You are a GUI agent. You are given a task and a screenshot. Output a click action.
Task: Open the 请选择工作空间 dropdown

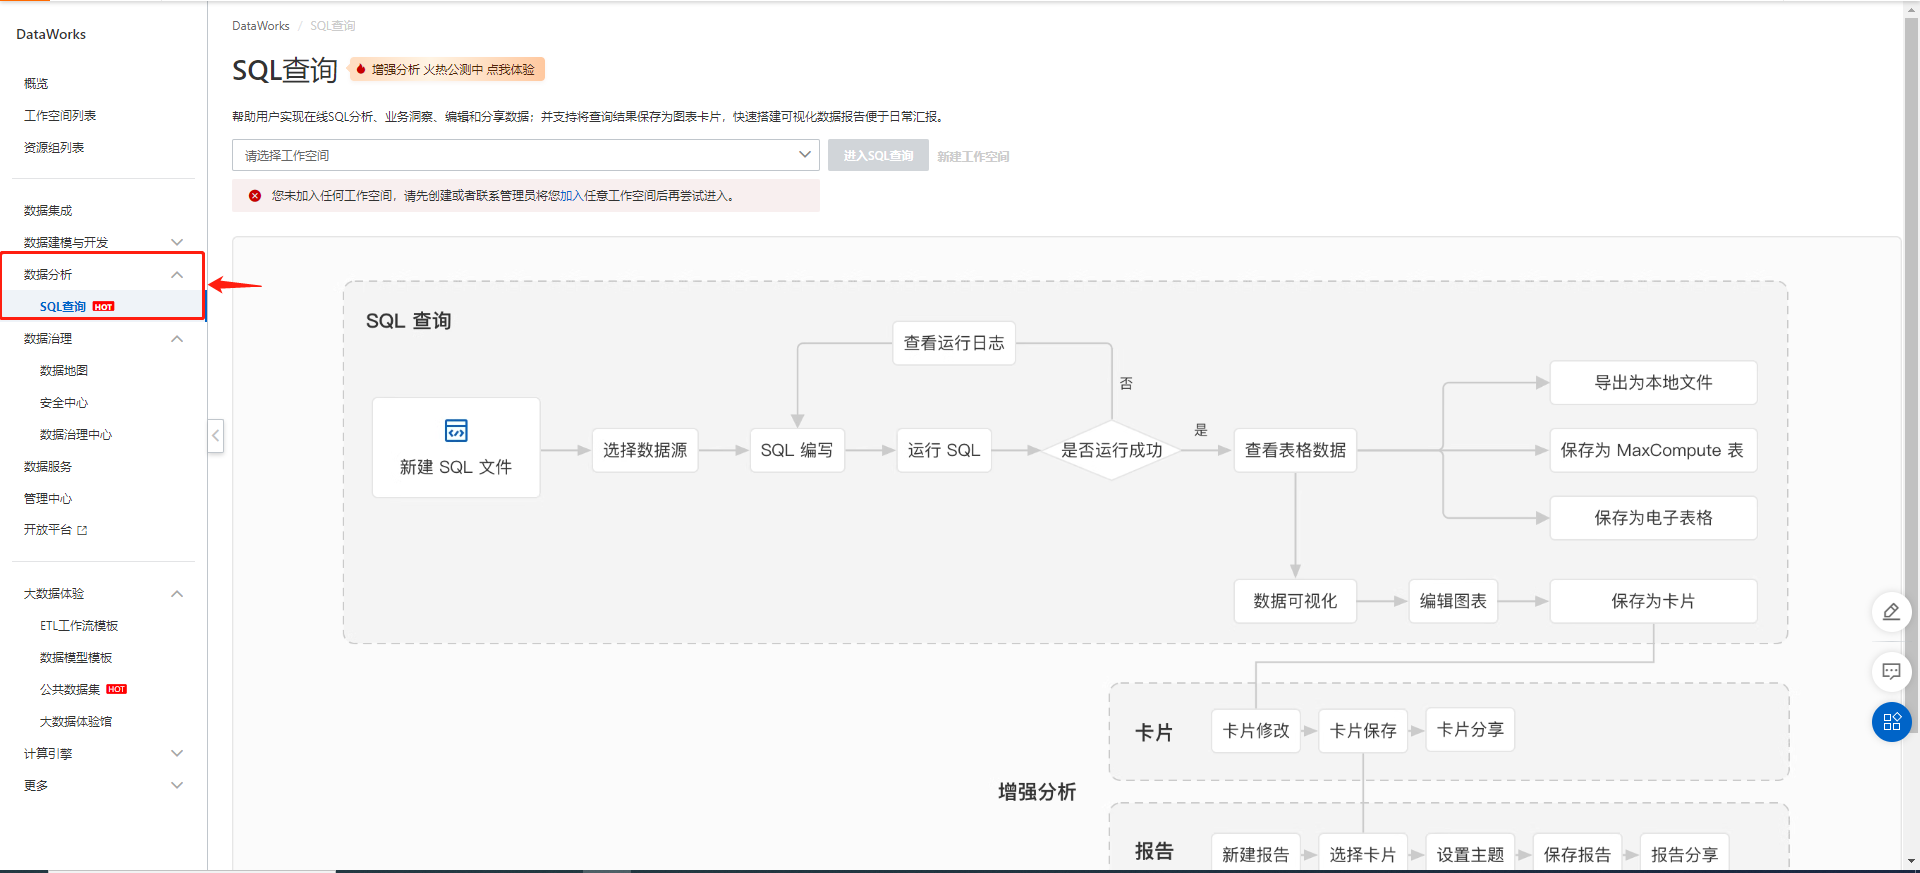[x=526, y=155]
